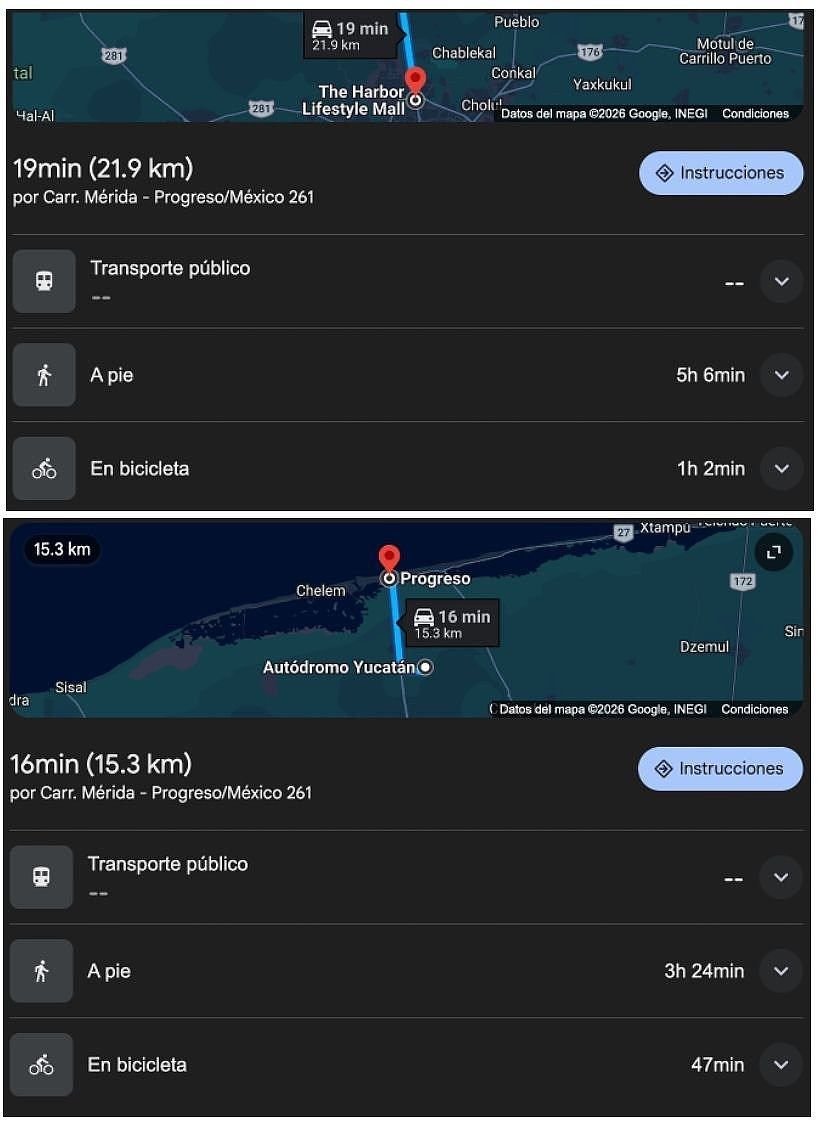This screenshot has width=822, height=1126.
Task: Click the bicycle icon in the bottom panel
Action: coord(41,1065)
